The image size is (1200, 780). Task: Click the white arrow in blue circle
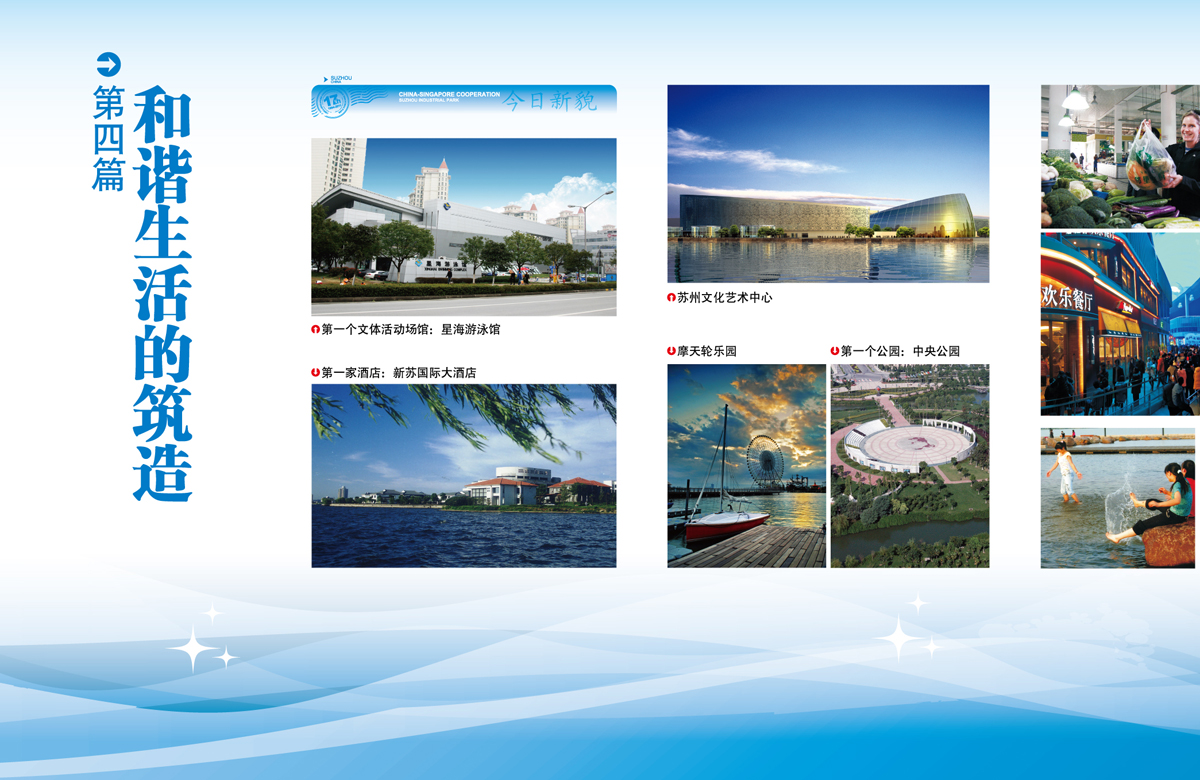click(x=107, y=65)
